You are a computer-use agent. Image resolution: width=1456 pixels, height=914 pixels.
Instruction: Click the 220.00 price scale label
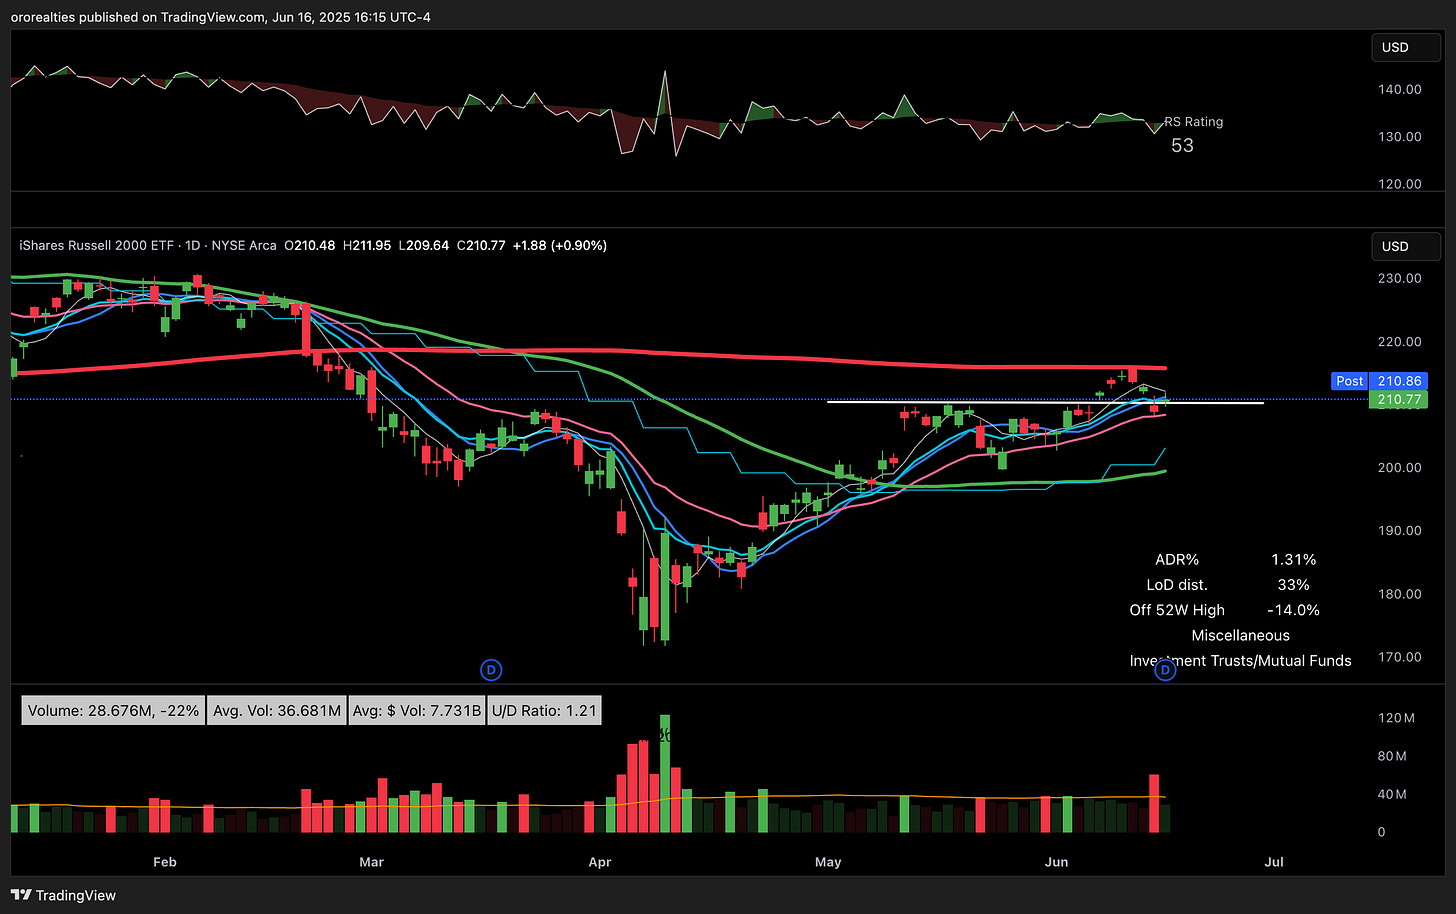pos(1399,341)
